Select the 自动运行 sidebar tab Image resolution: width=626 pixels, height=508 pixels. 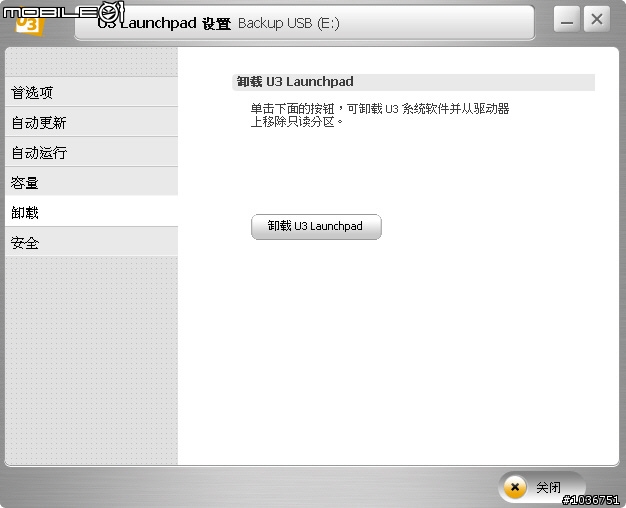(91, 152)
